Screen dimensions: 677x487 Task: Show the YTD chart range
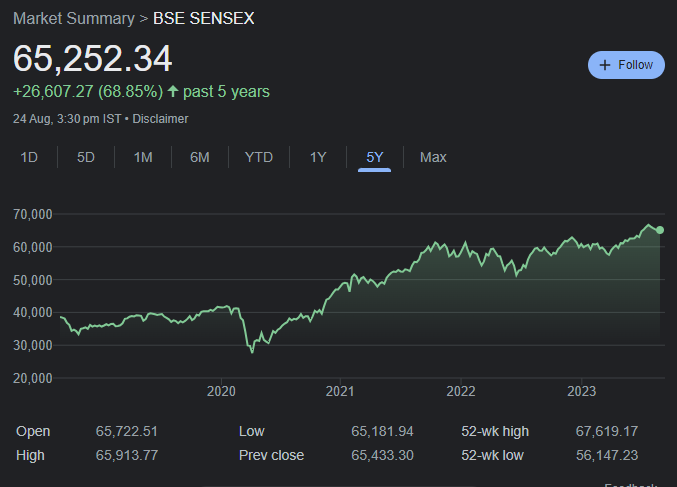[259, 157]
